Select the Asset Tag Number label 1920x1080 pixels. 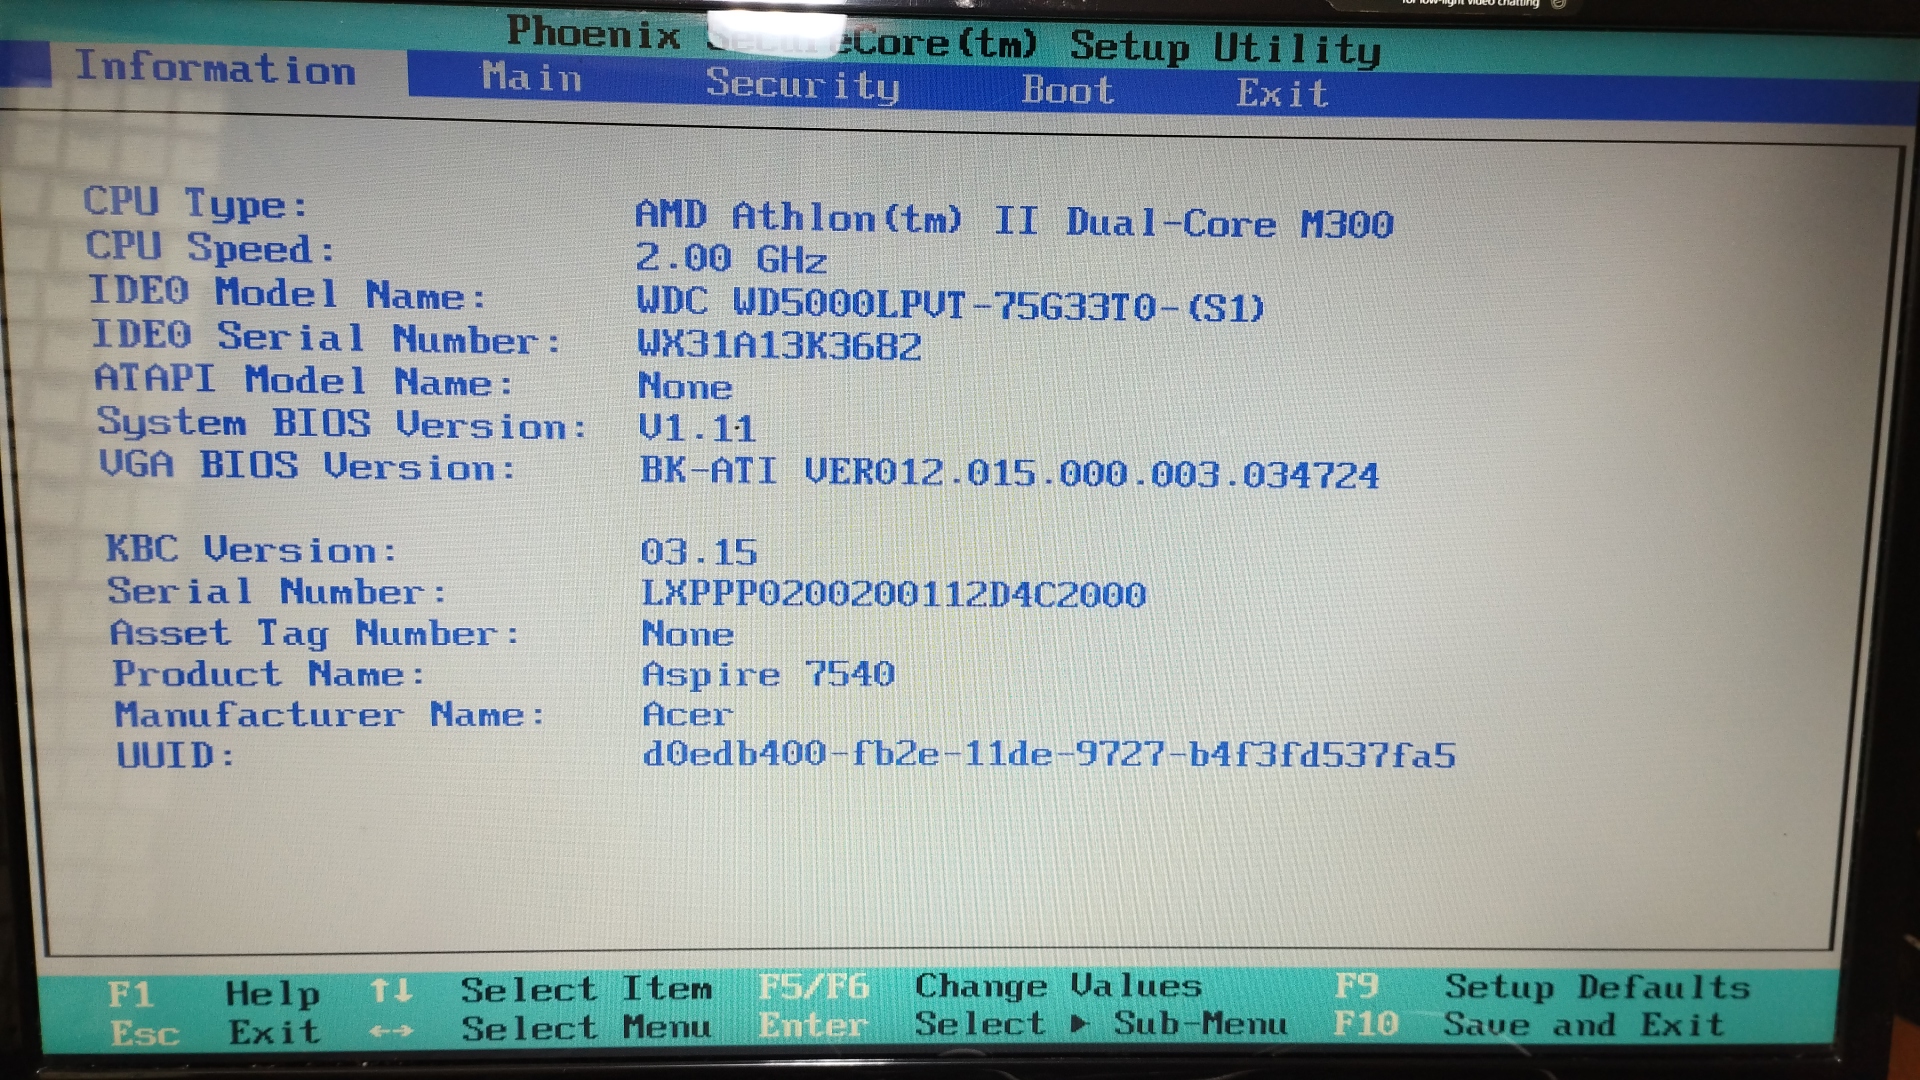coord(315,633)
